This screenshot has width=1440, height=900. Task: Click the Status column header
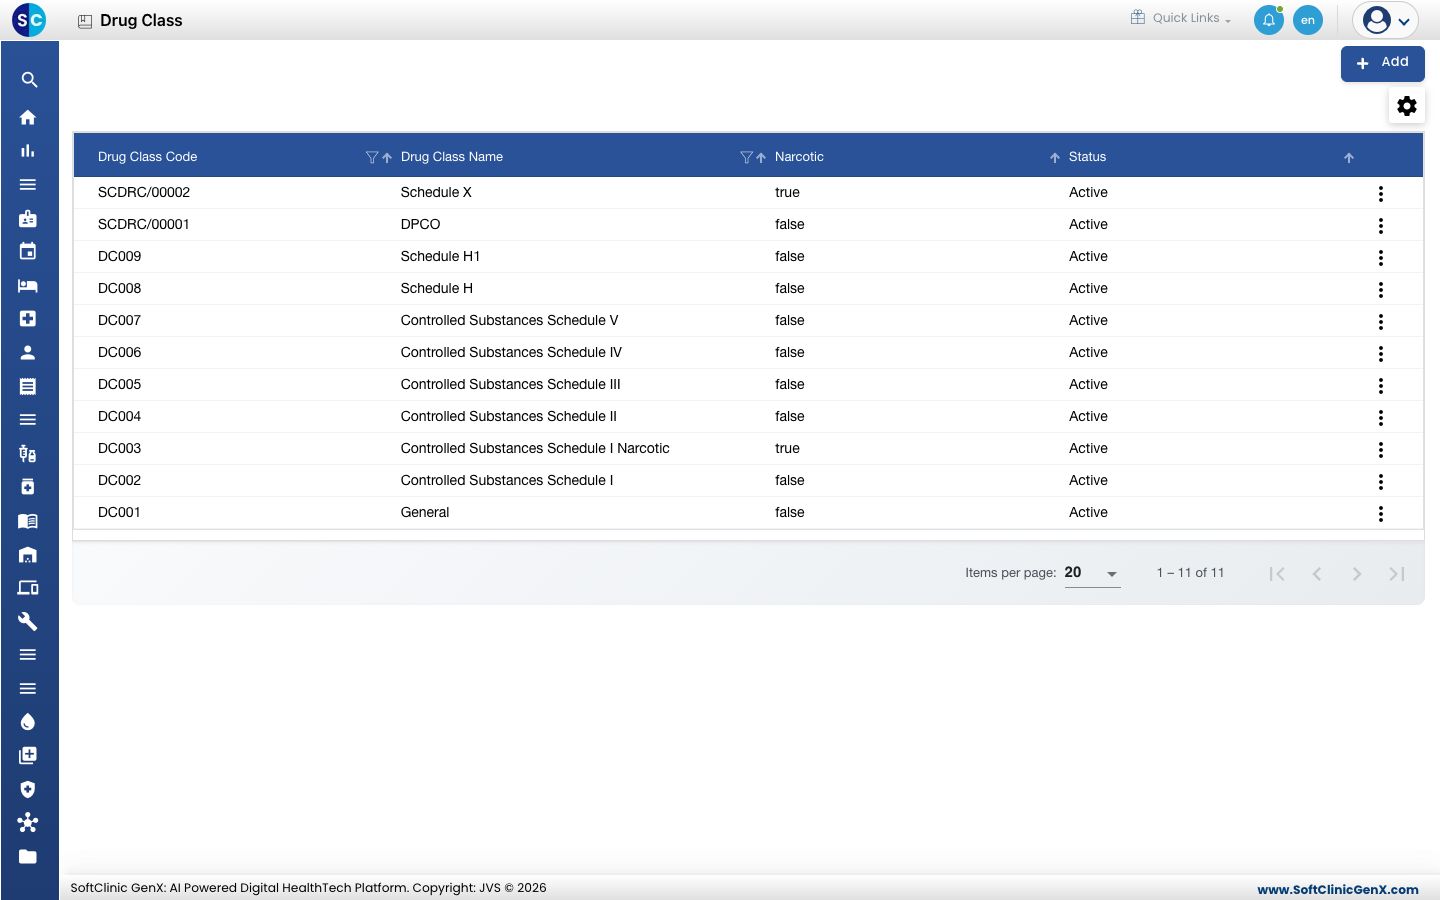pos(1087,157)
